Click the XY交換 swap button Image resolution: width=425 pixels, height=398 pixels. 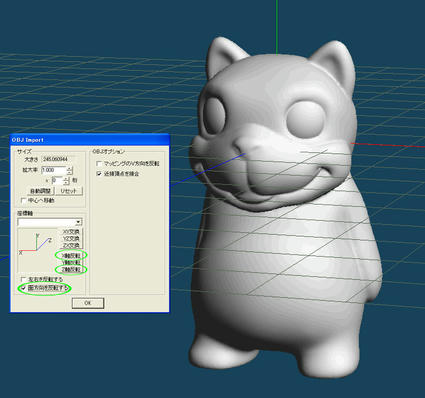pos(71,232)
